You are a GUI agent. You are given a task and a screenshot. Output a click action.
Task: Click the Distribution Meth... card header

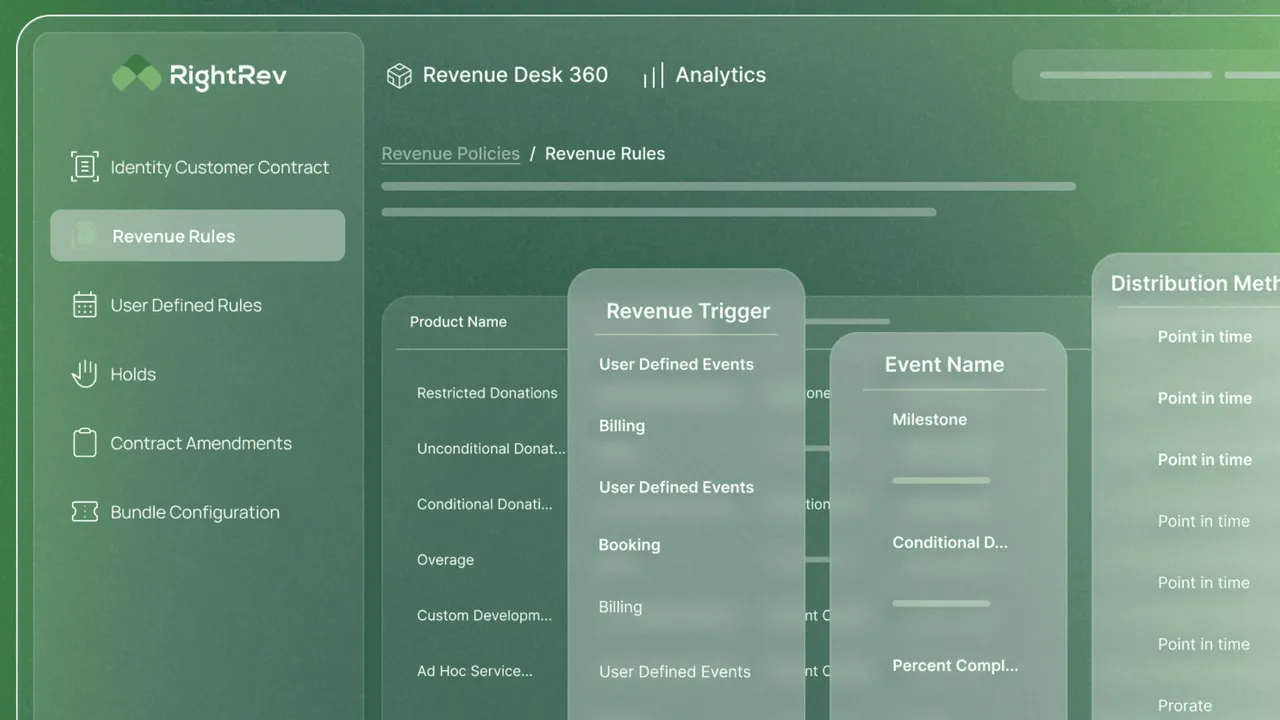tap(1195, 284)
